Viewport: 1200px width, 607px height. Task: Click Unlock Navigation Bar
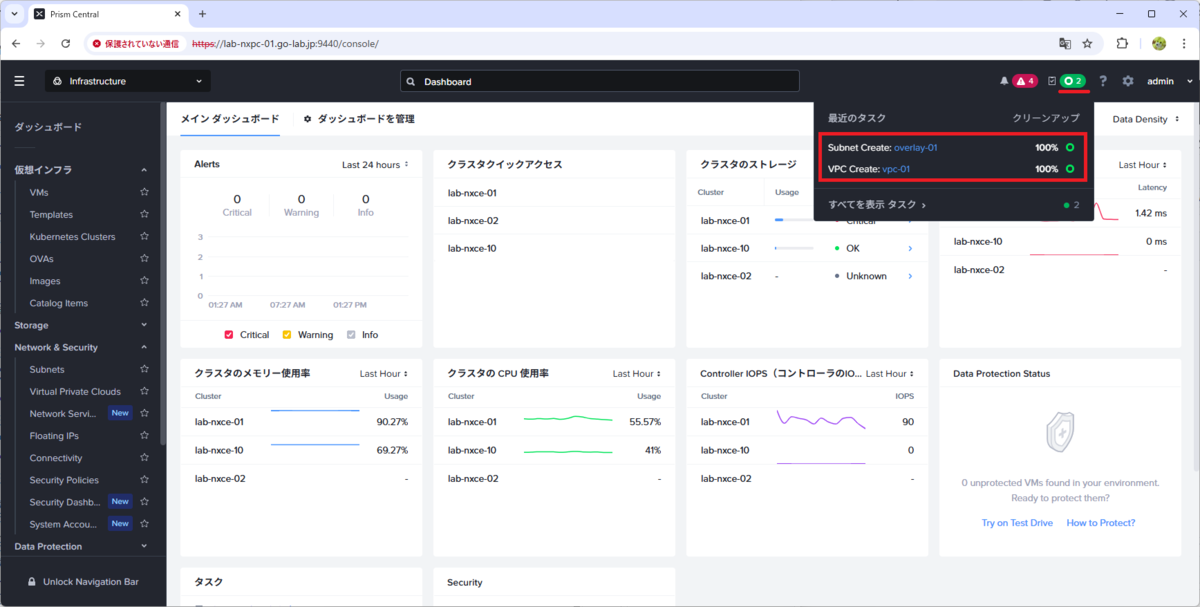[83, 581]
